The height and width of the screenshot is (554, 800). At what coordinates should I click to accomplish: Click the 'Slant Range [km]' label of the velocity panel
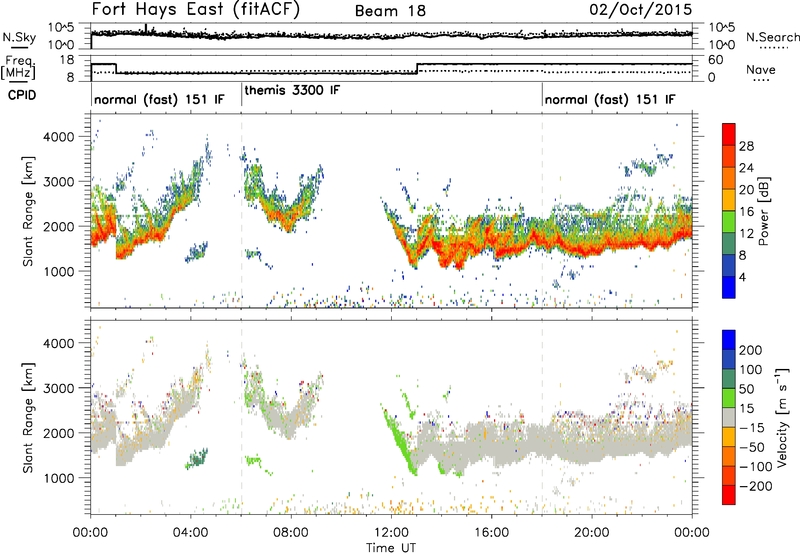coord(29,417)
